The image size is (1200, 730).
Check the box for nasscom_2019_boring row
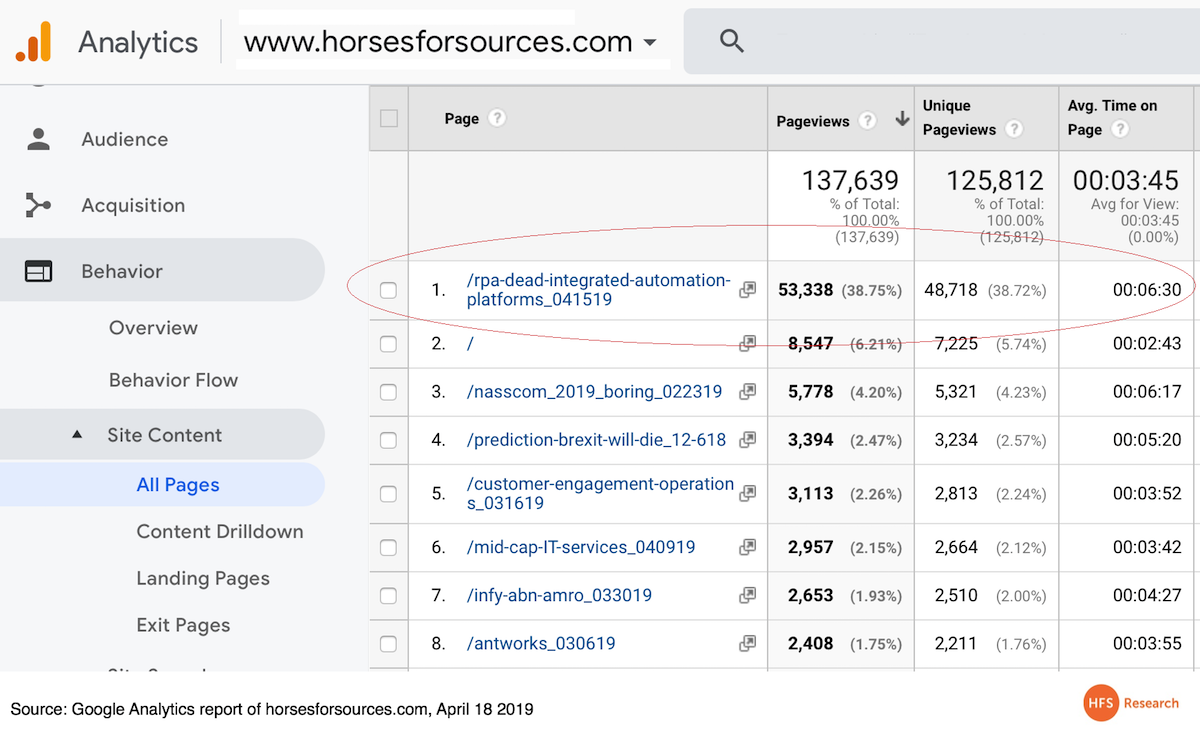coord(389,392)
